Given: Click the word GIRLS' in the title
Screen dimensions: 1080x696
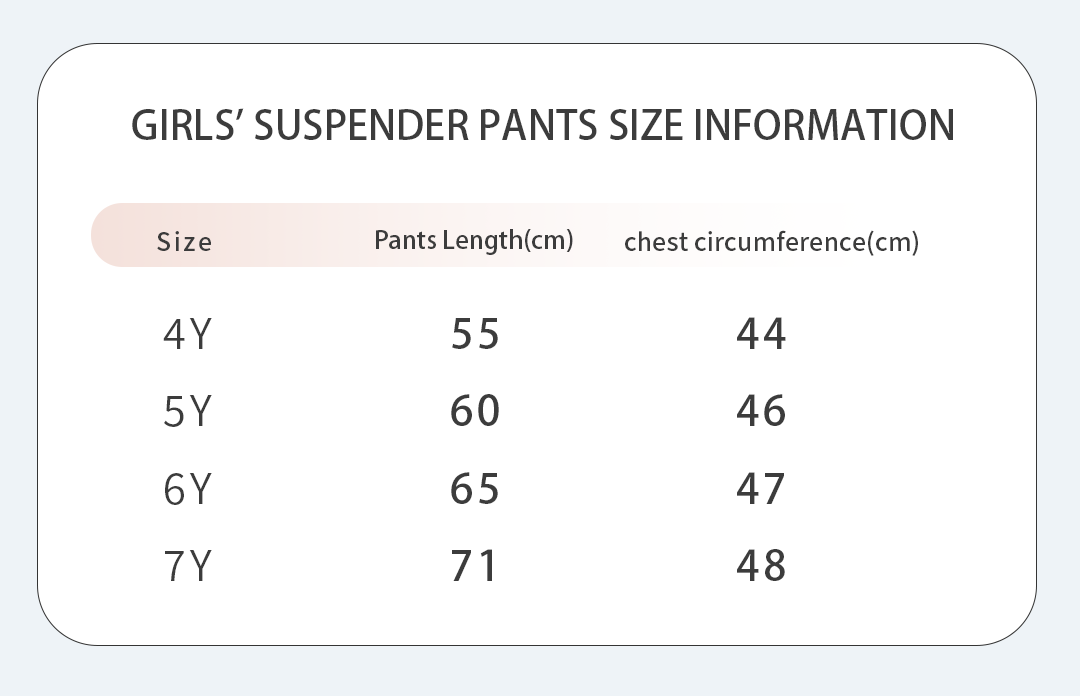Looking at the screenshot, I should point(188,126).
